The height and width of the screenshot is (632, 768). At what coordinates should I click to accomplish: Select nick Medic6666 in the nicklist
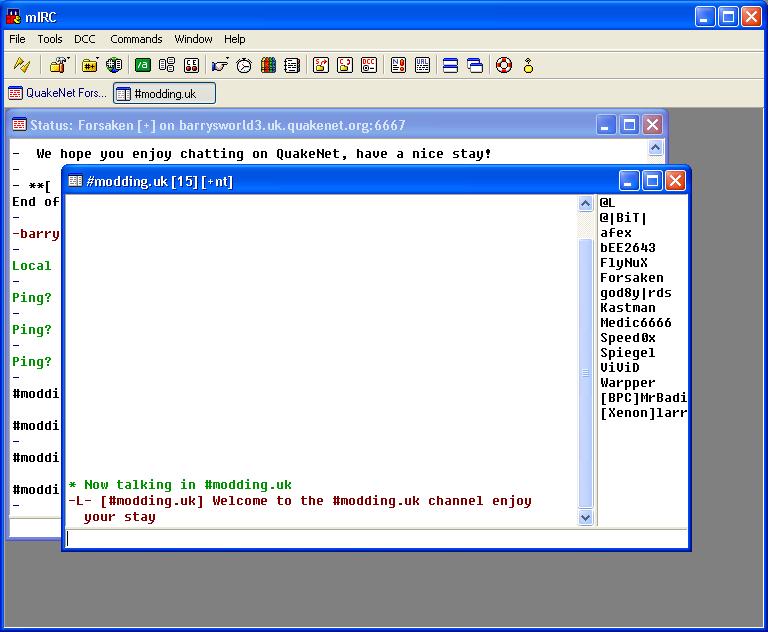pyautogui.click(x=635, y=322)
